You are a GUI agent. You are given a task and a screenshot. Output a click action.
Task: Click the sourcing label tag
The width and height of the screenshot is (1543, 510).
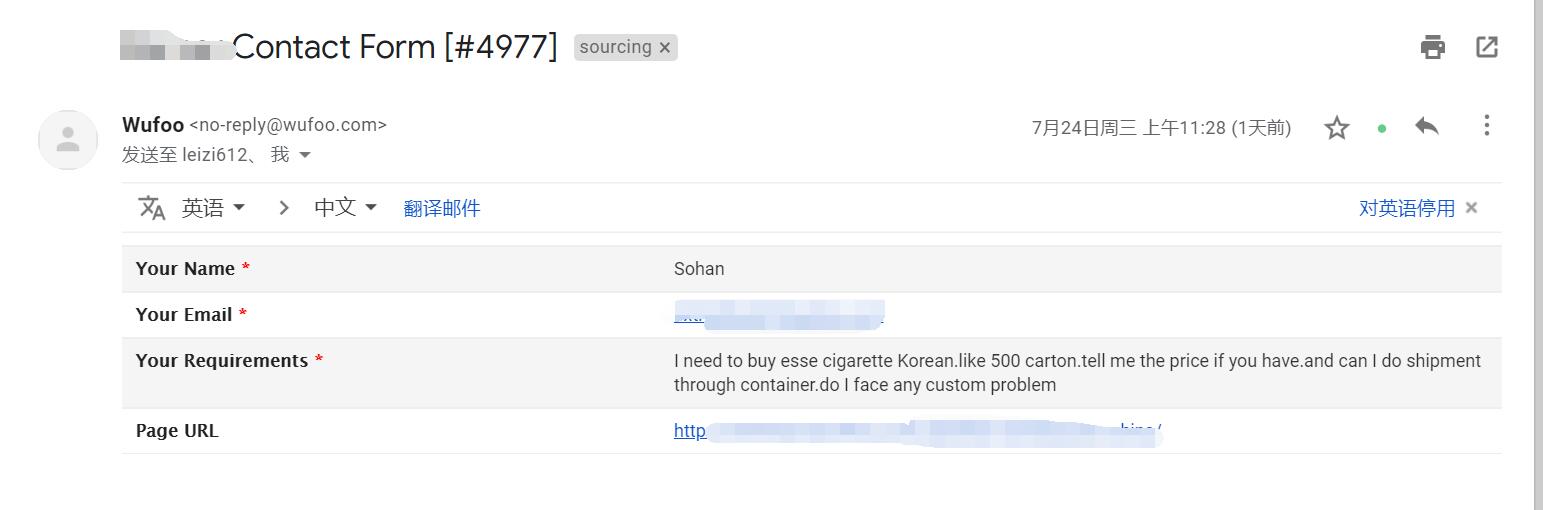tap(614, 47)
